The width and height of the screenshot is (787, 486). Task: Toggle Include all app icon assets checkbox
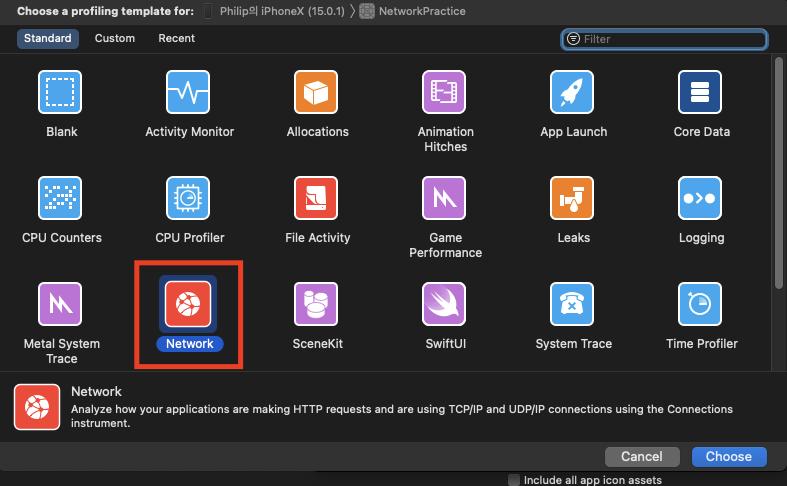point(514,480)
